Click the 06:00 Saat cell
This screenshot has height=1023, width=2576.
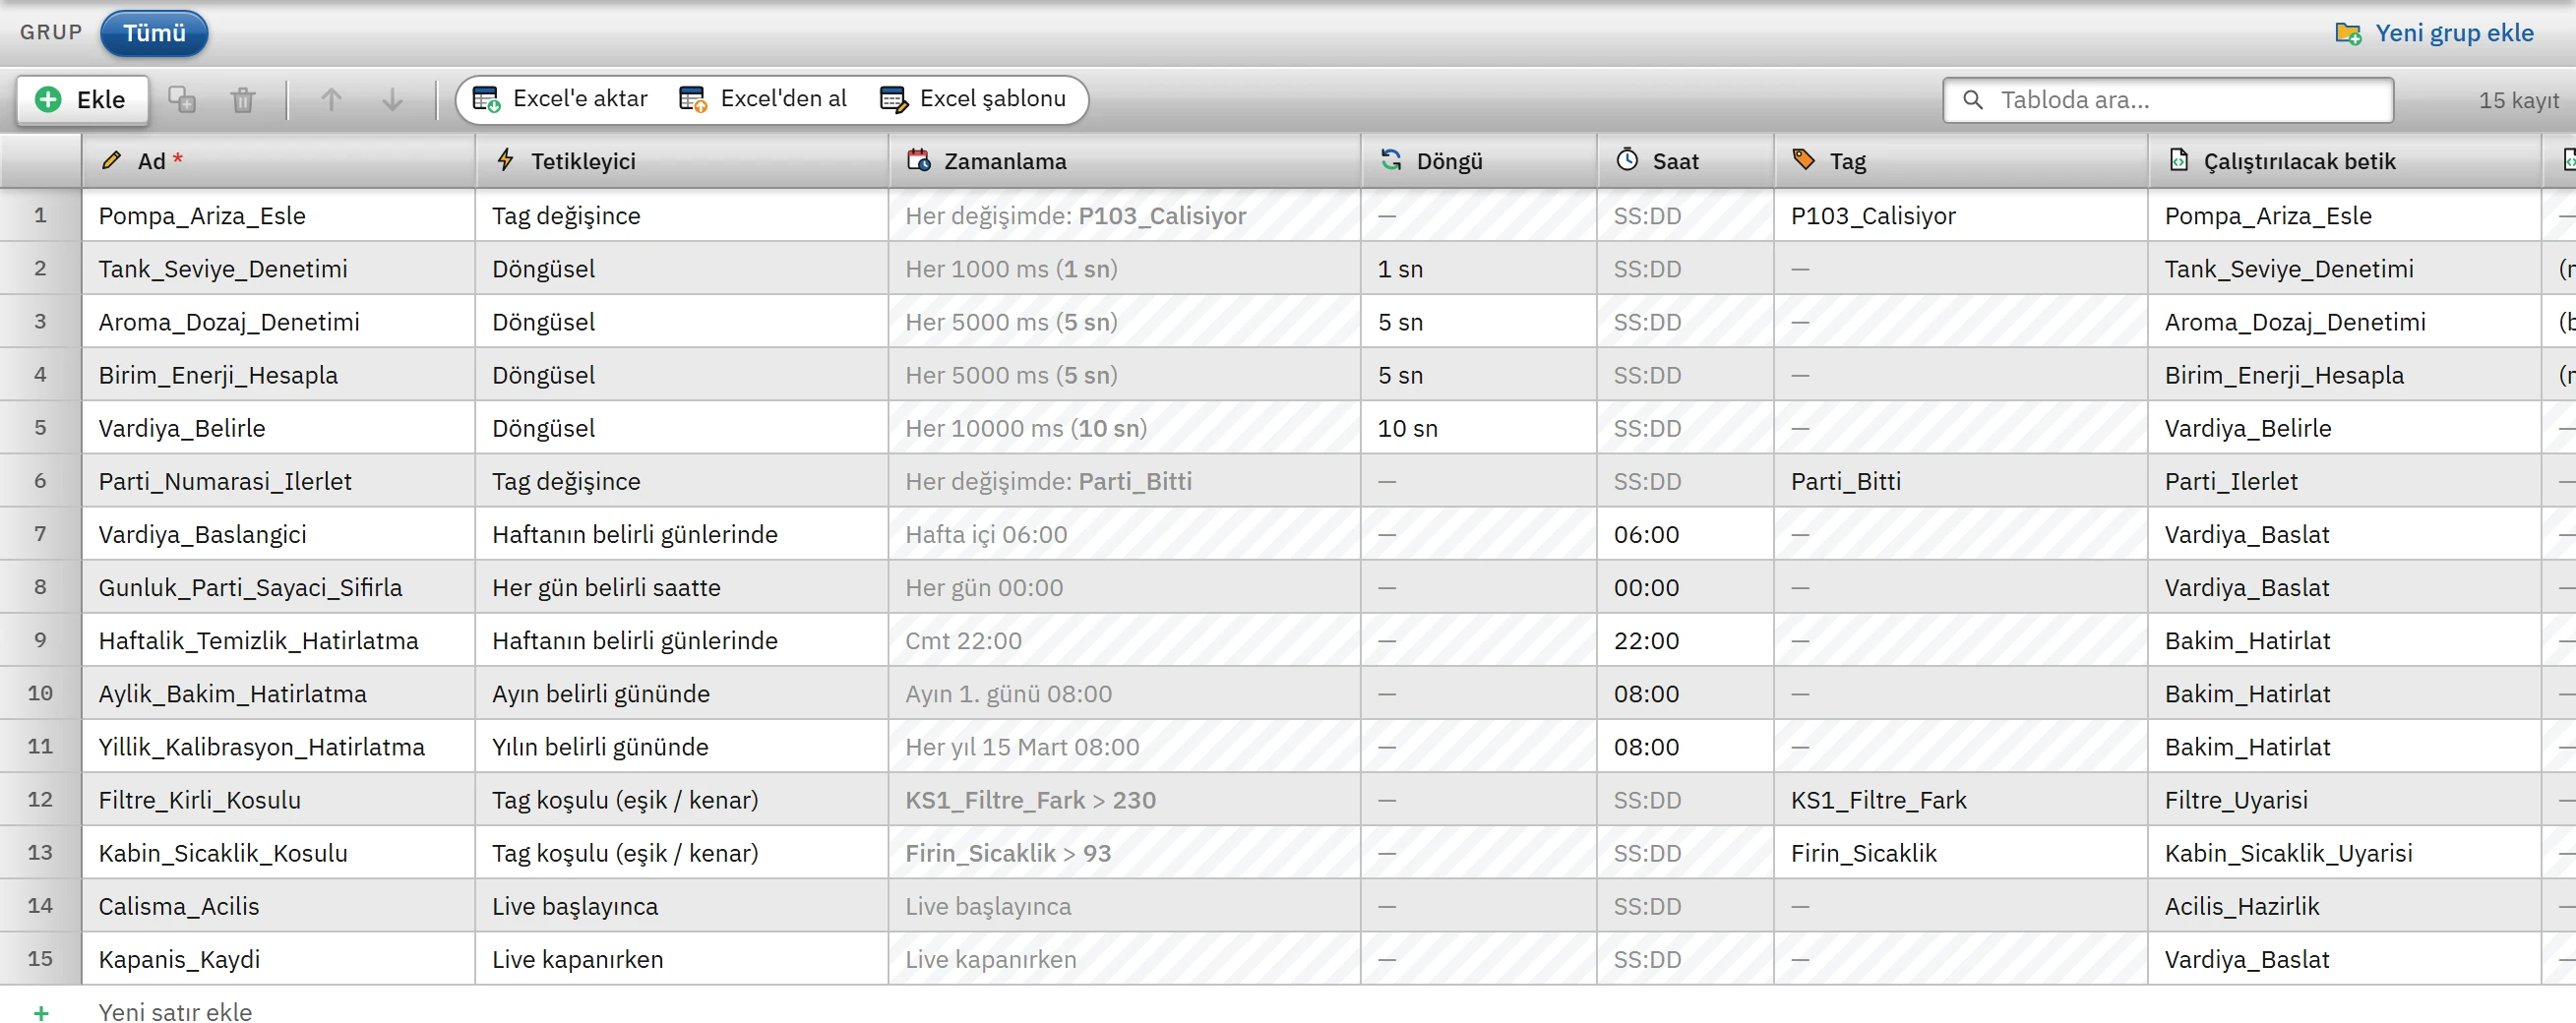[x=1686, y=534]
